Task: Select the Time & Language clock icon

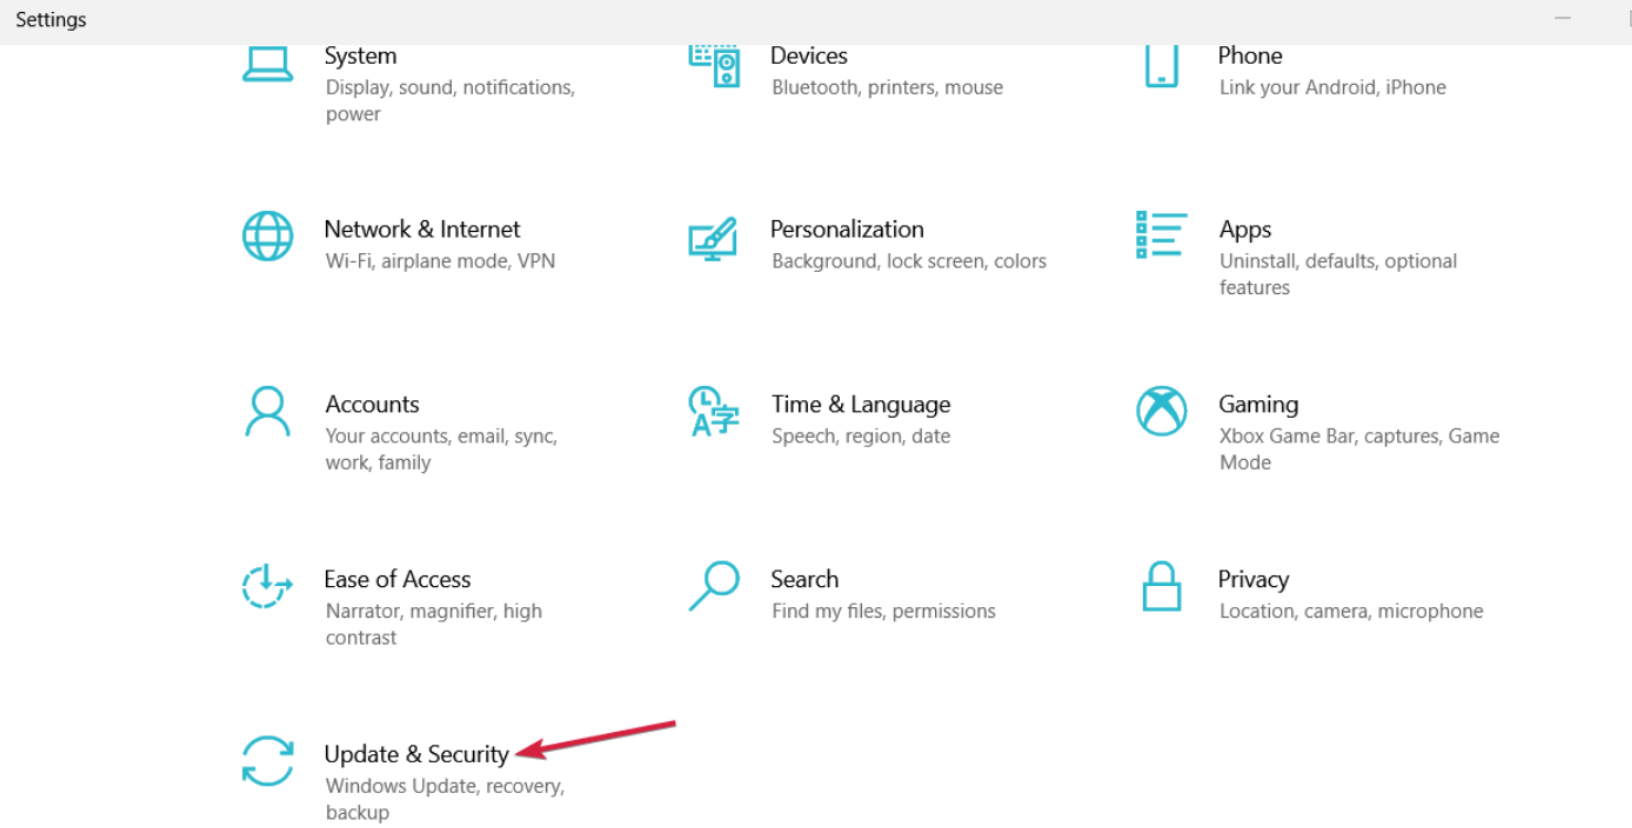Action: [x=713, y=411]
